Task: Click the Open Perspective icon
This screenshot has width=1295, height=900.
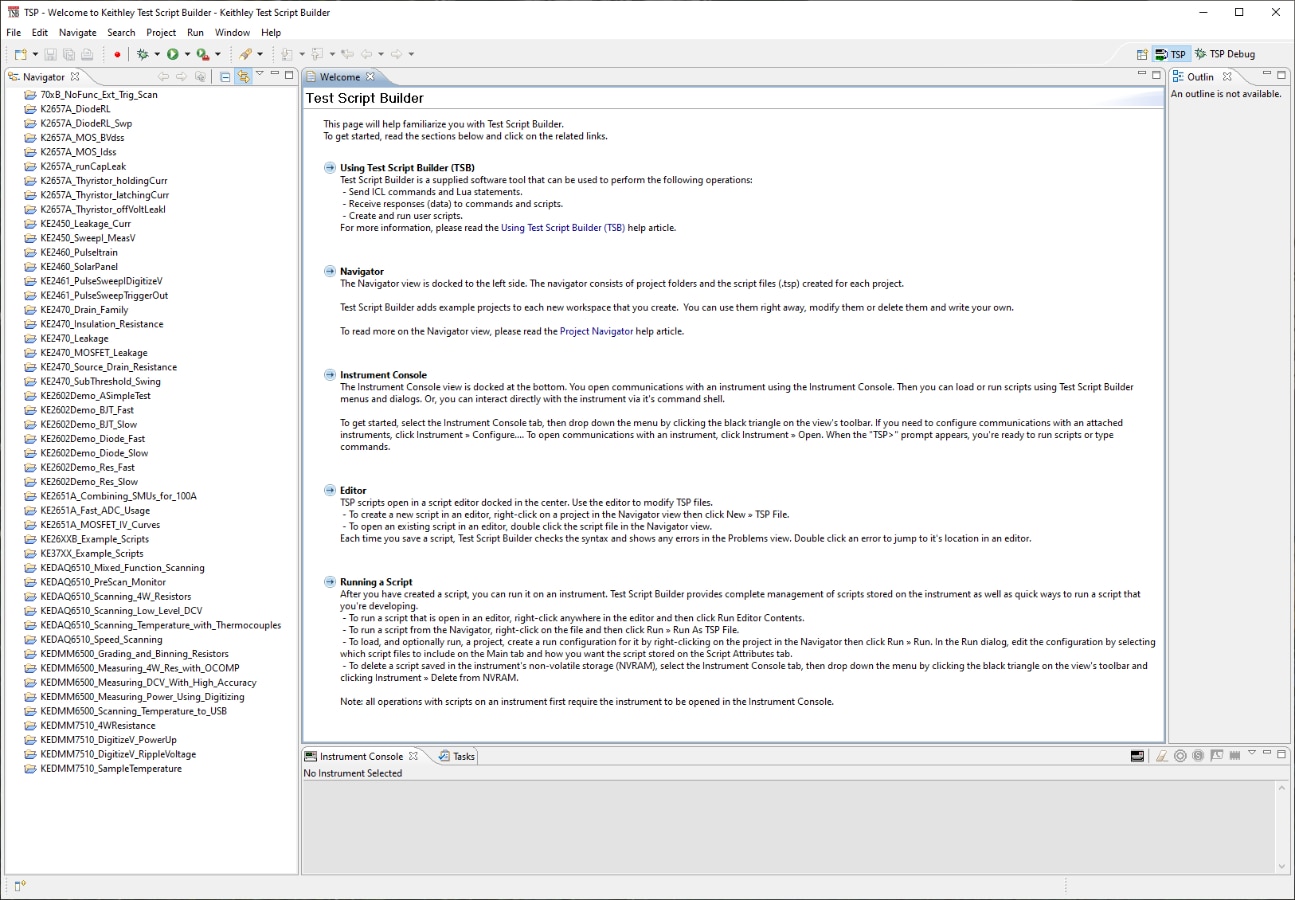Action: coord(1142,54)
